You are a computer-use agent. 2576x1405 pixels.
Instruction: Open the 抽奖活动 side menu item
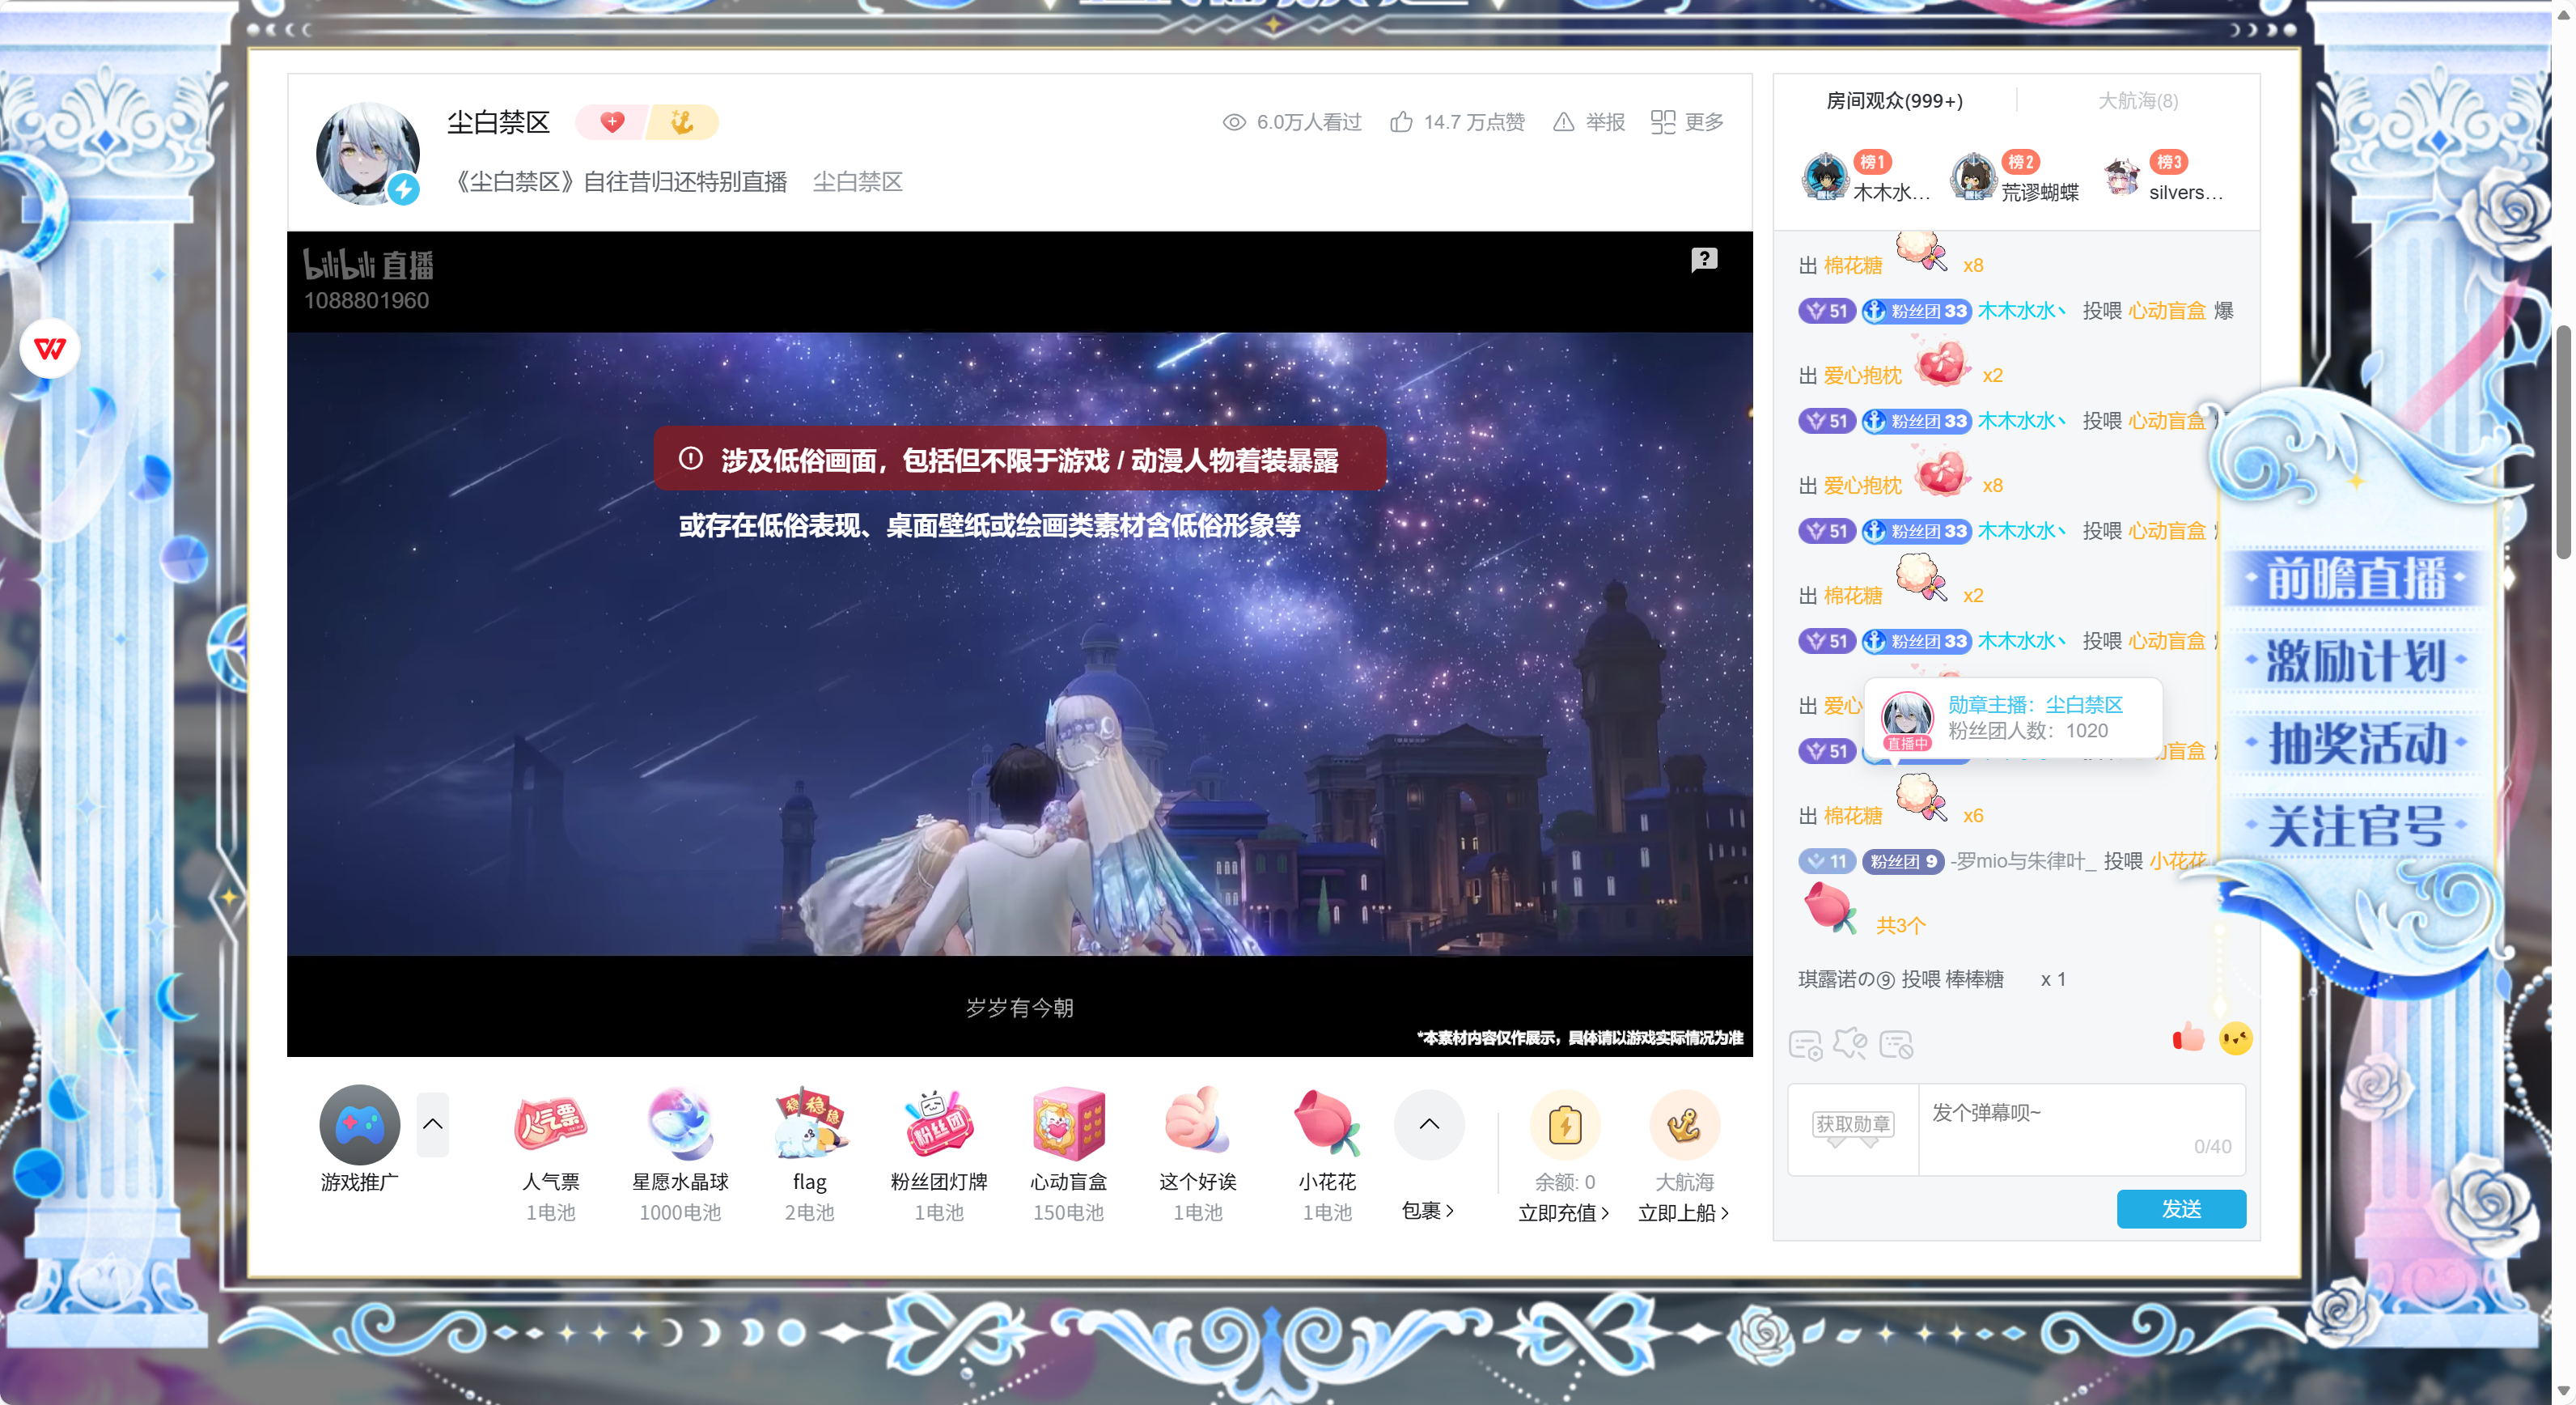pyautogui.click(x=2356, y=743)
